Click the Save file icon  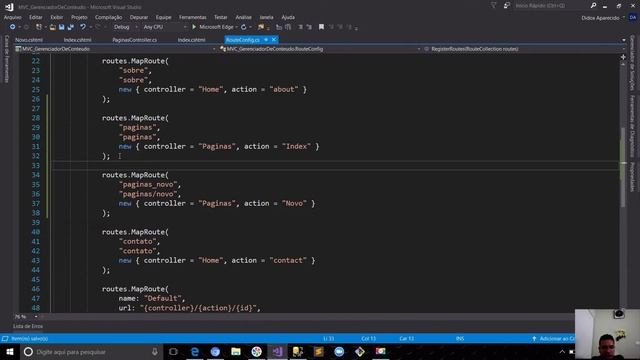click(x=61, y=27)
